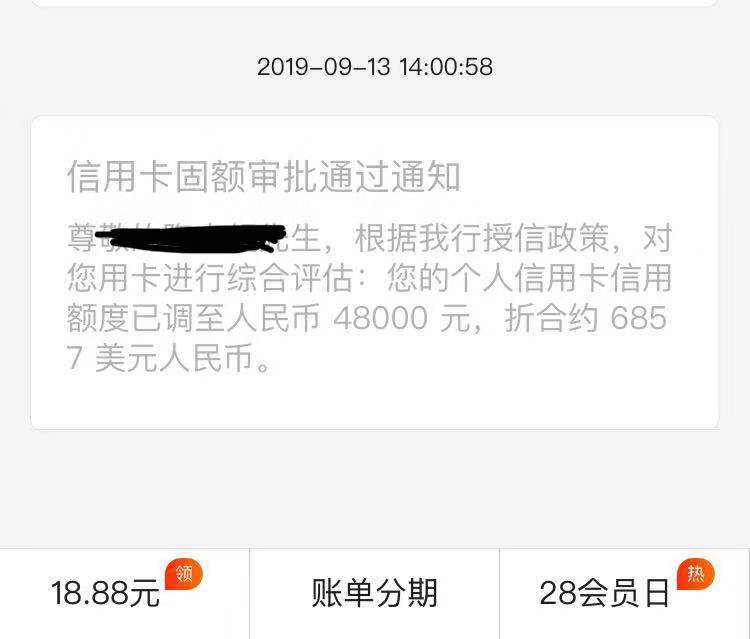Tap the 18.88元 bottom menu item
The width and height of the screenshot is (750, 639).
pyautogui.click(x=124, y=593)
